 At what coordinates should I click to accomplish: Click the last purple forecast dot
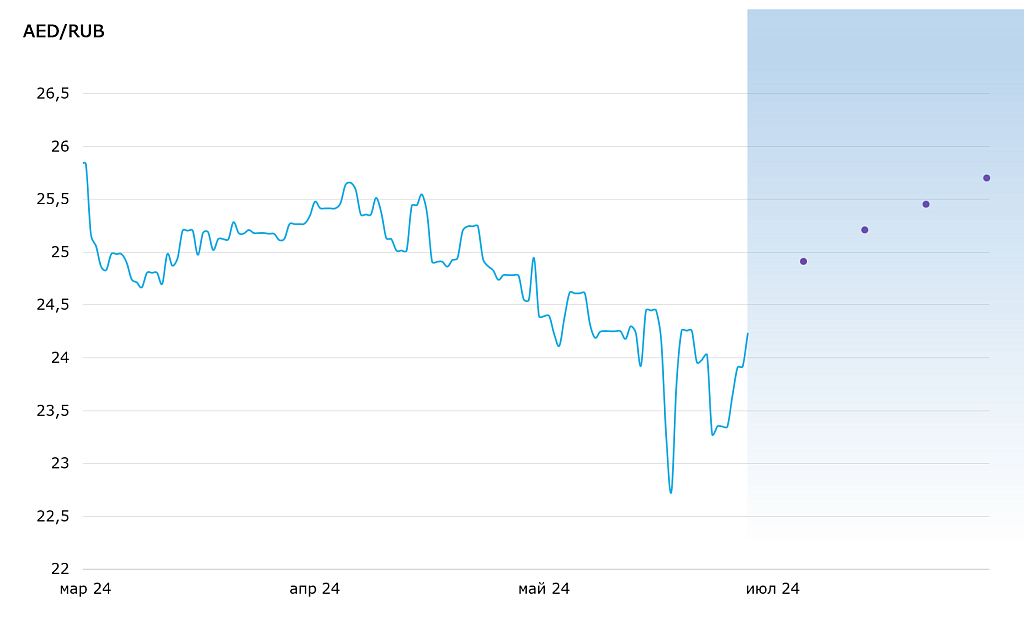[x=987, y=178]
